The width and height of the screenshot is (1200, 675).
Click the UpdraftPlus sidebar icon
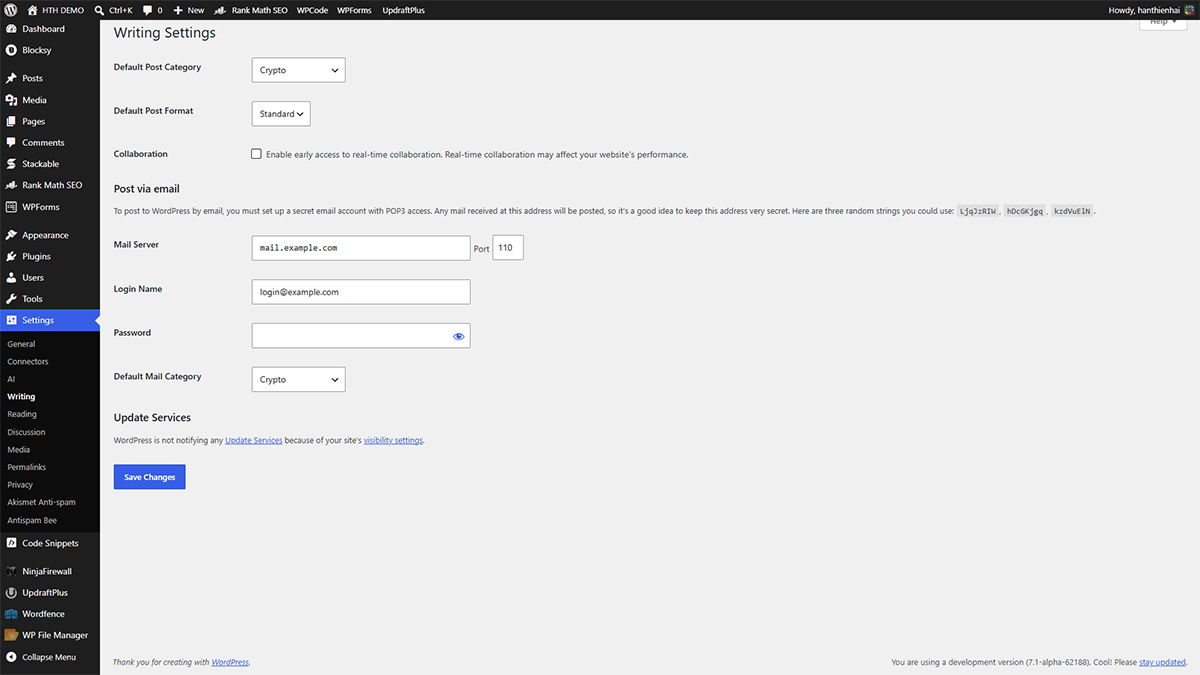pos(11,593)
